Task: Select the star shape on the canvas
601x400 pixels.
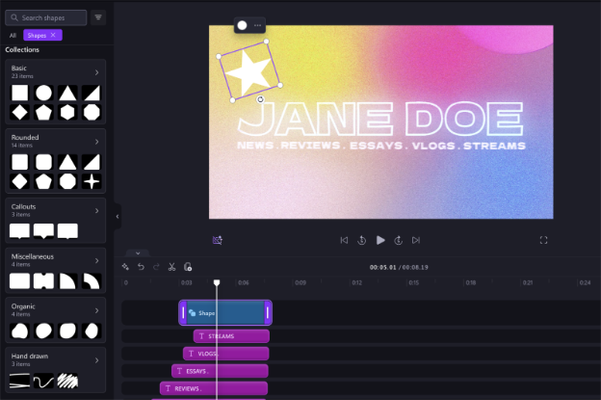Action: (x=249, y=71)
